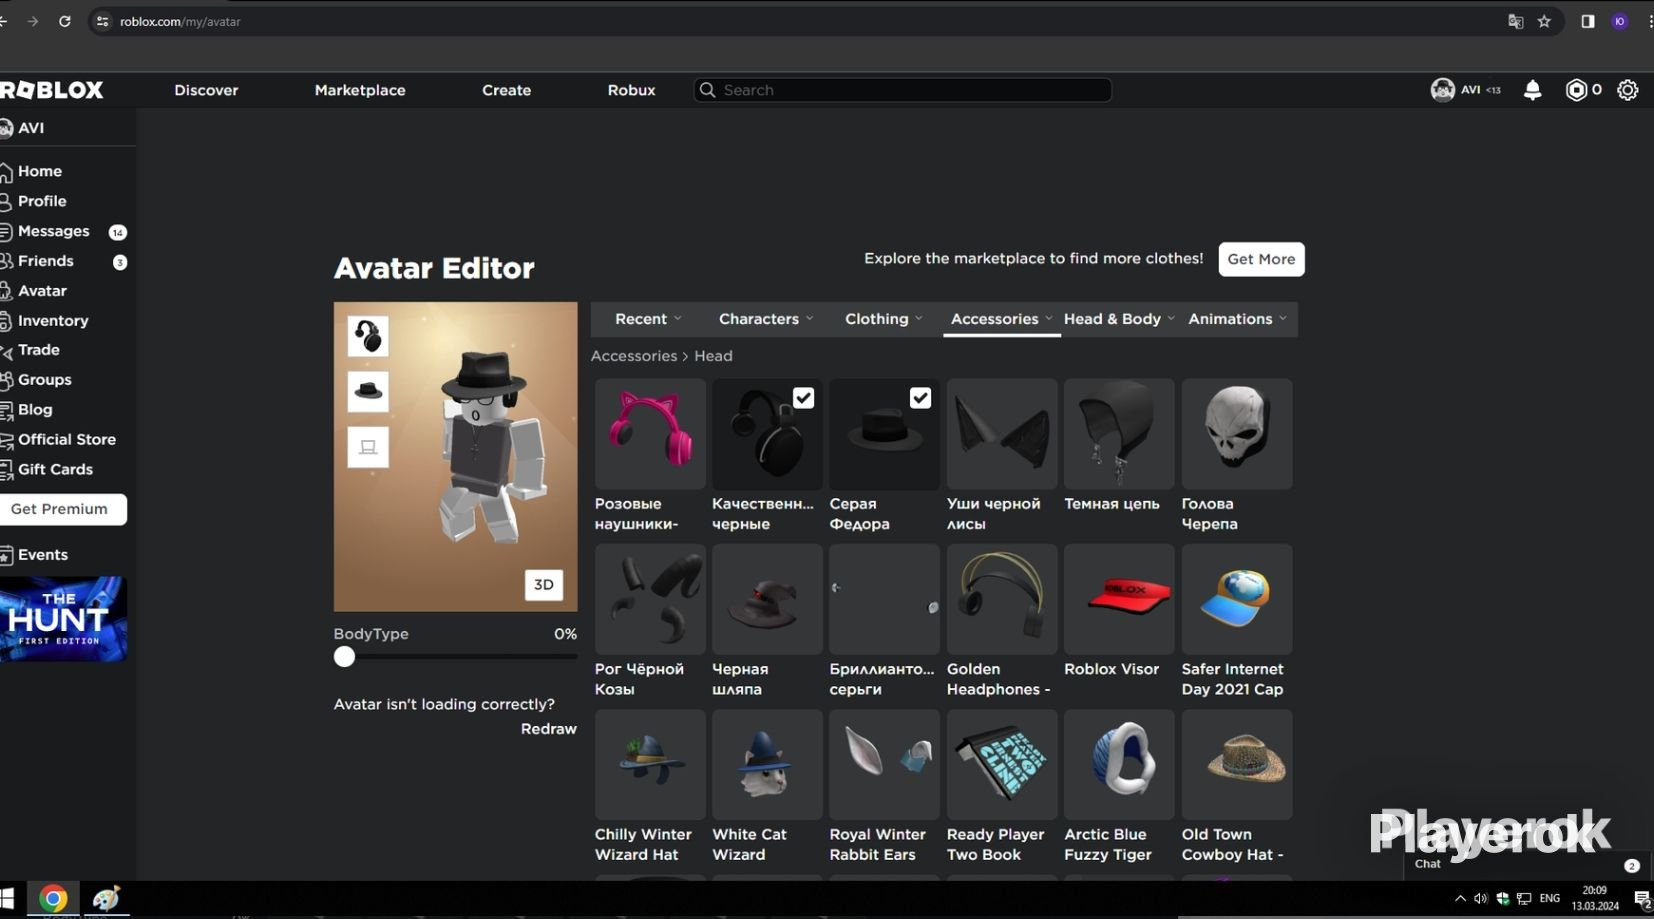The height and width of the screenshot is (919, 1654).
Task: Open the Windows Start menu
Action: (7, 899)
